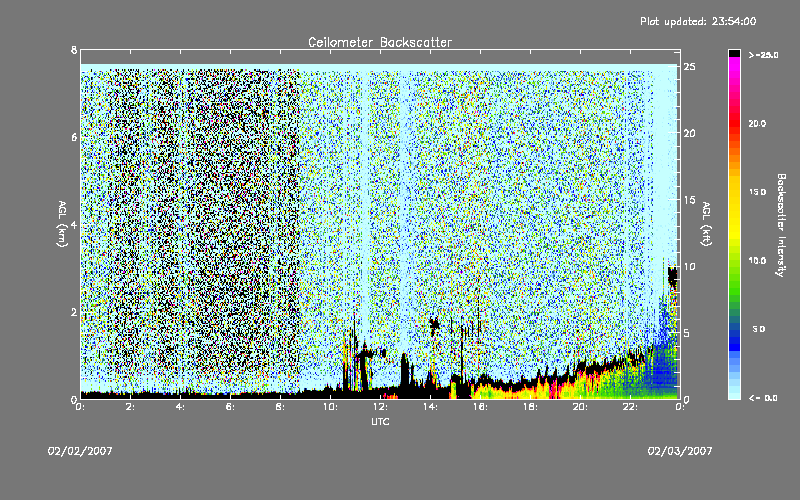Select the 4 km tick on left axis
800x500 pixels.
click(x=74, y=225)
